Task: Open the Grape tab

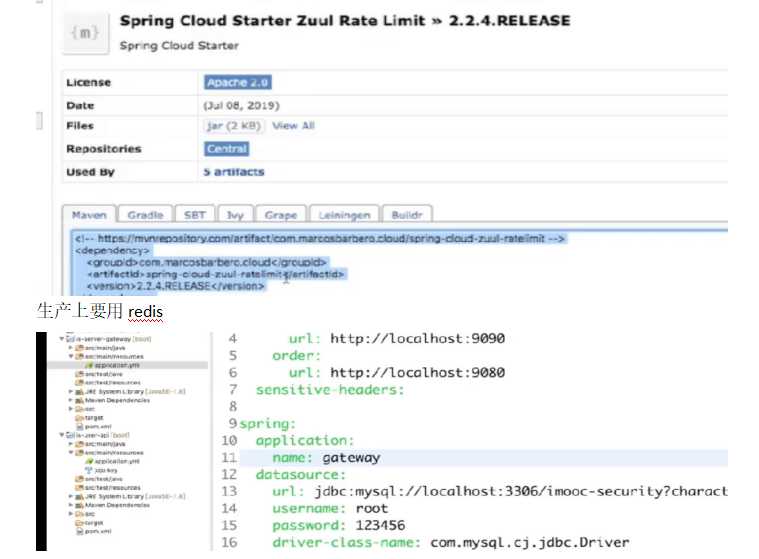Action: [281, 214]
